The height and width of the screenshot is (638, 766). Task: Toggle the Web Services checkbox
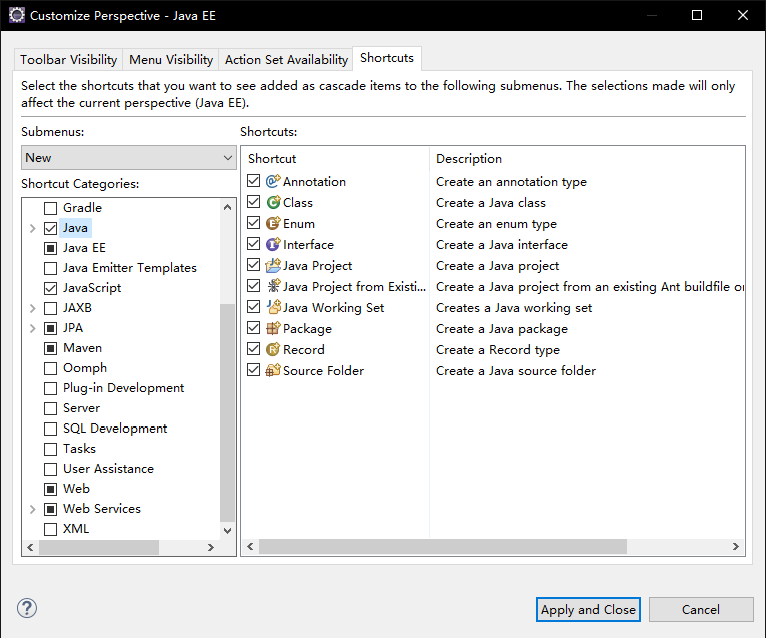tap(50, 509)
